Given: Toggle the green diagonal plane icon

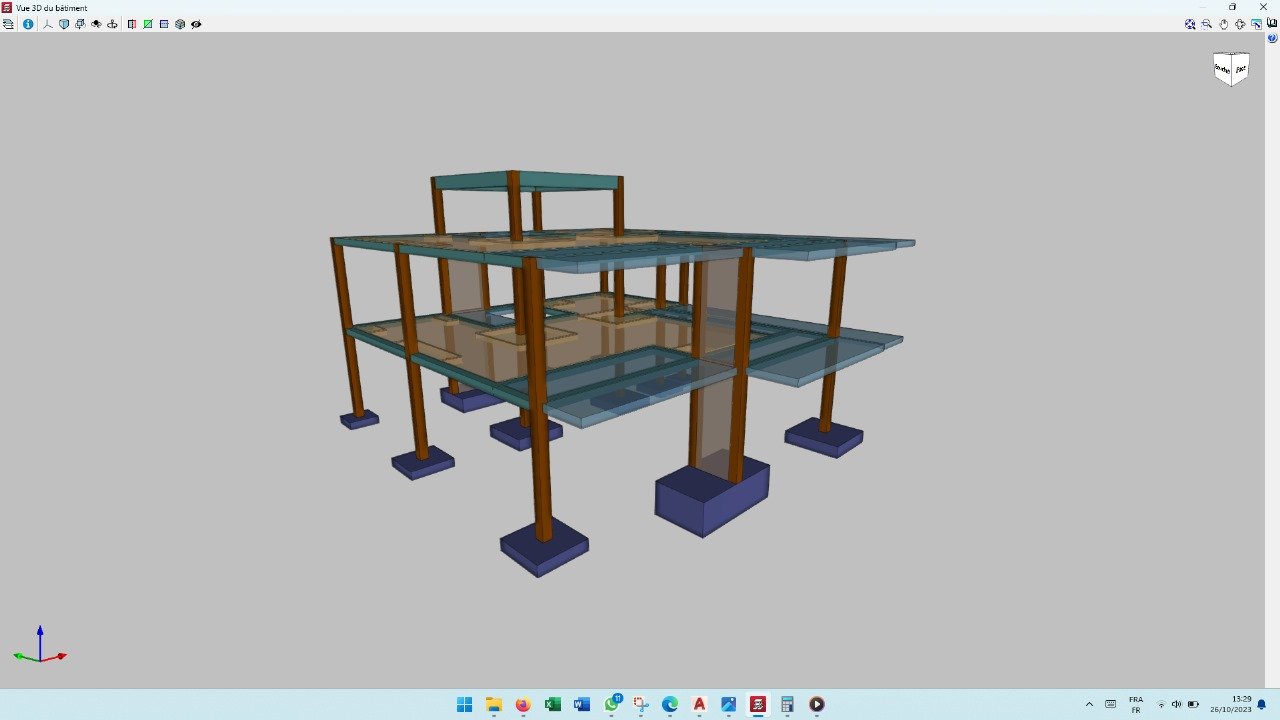Looking at the screenshot, I should pos(148,24).
